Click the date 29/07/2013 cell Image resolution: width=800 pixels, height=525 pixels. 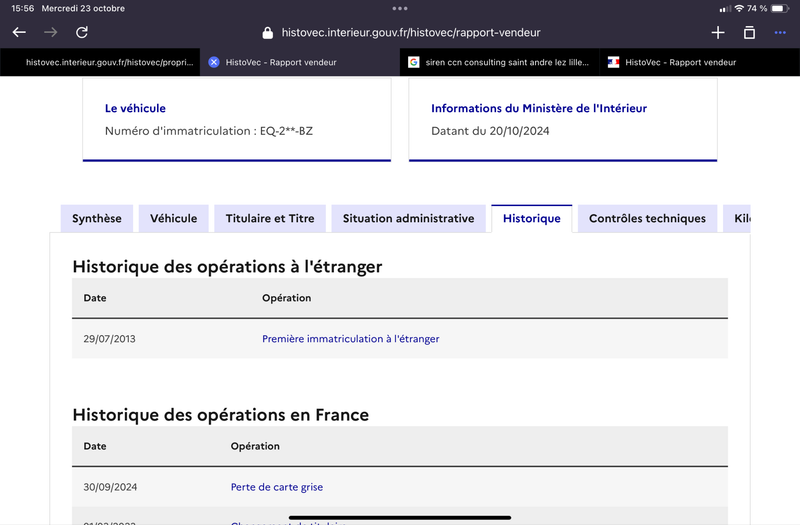[110, 339]
